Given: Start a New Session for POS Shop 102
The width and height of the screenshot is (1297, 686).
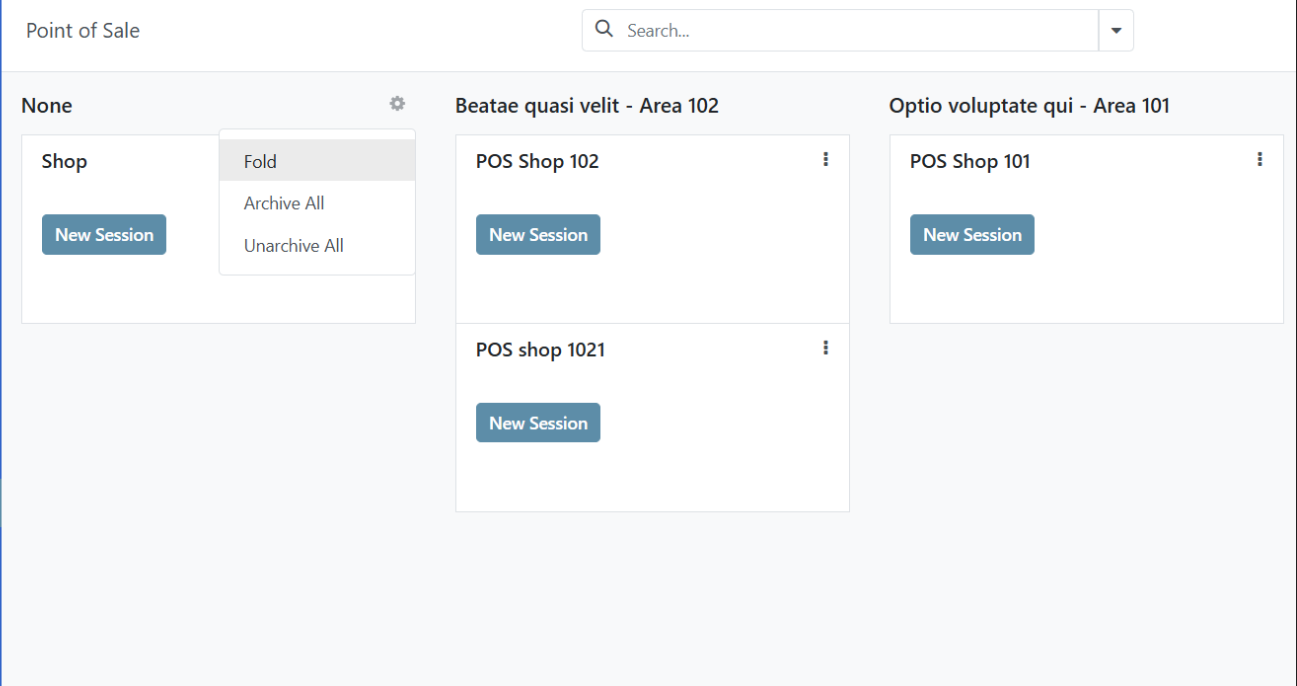Looking at the screenshot, I should click(x=538, y=234).
